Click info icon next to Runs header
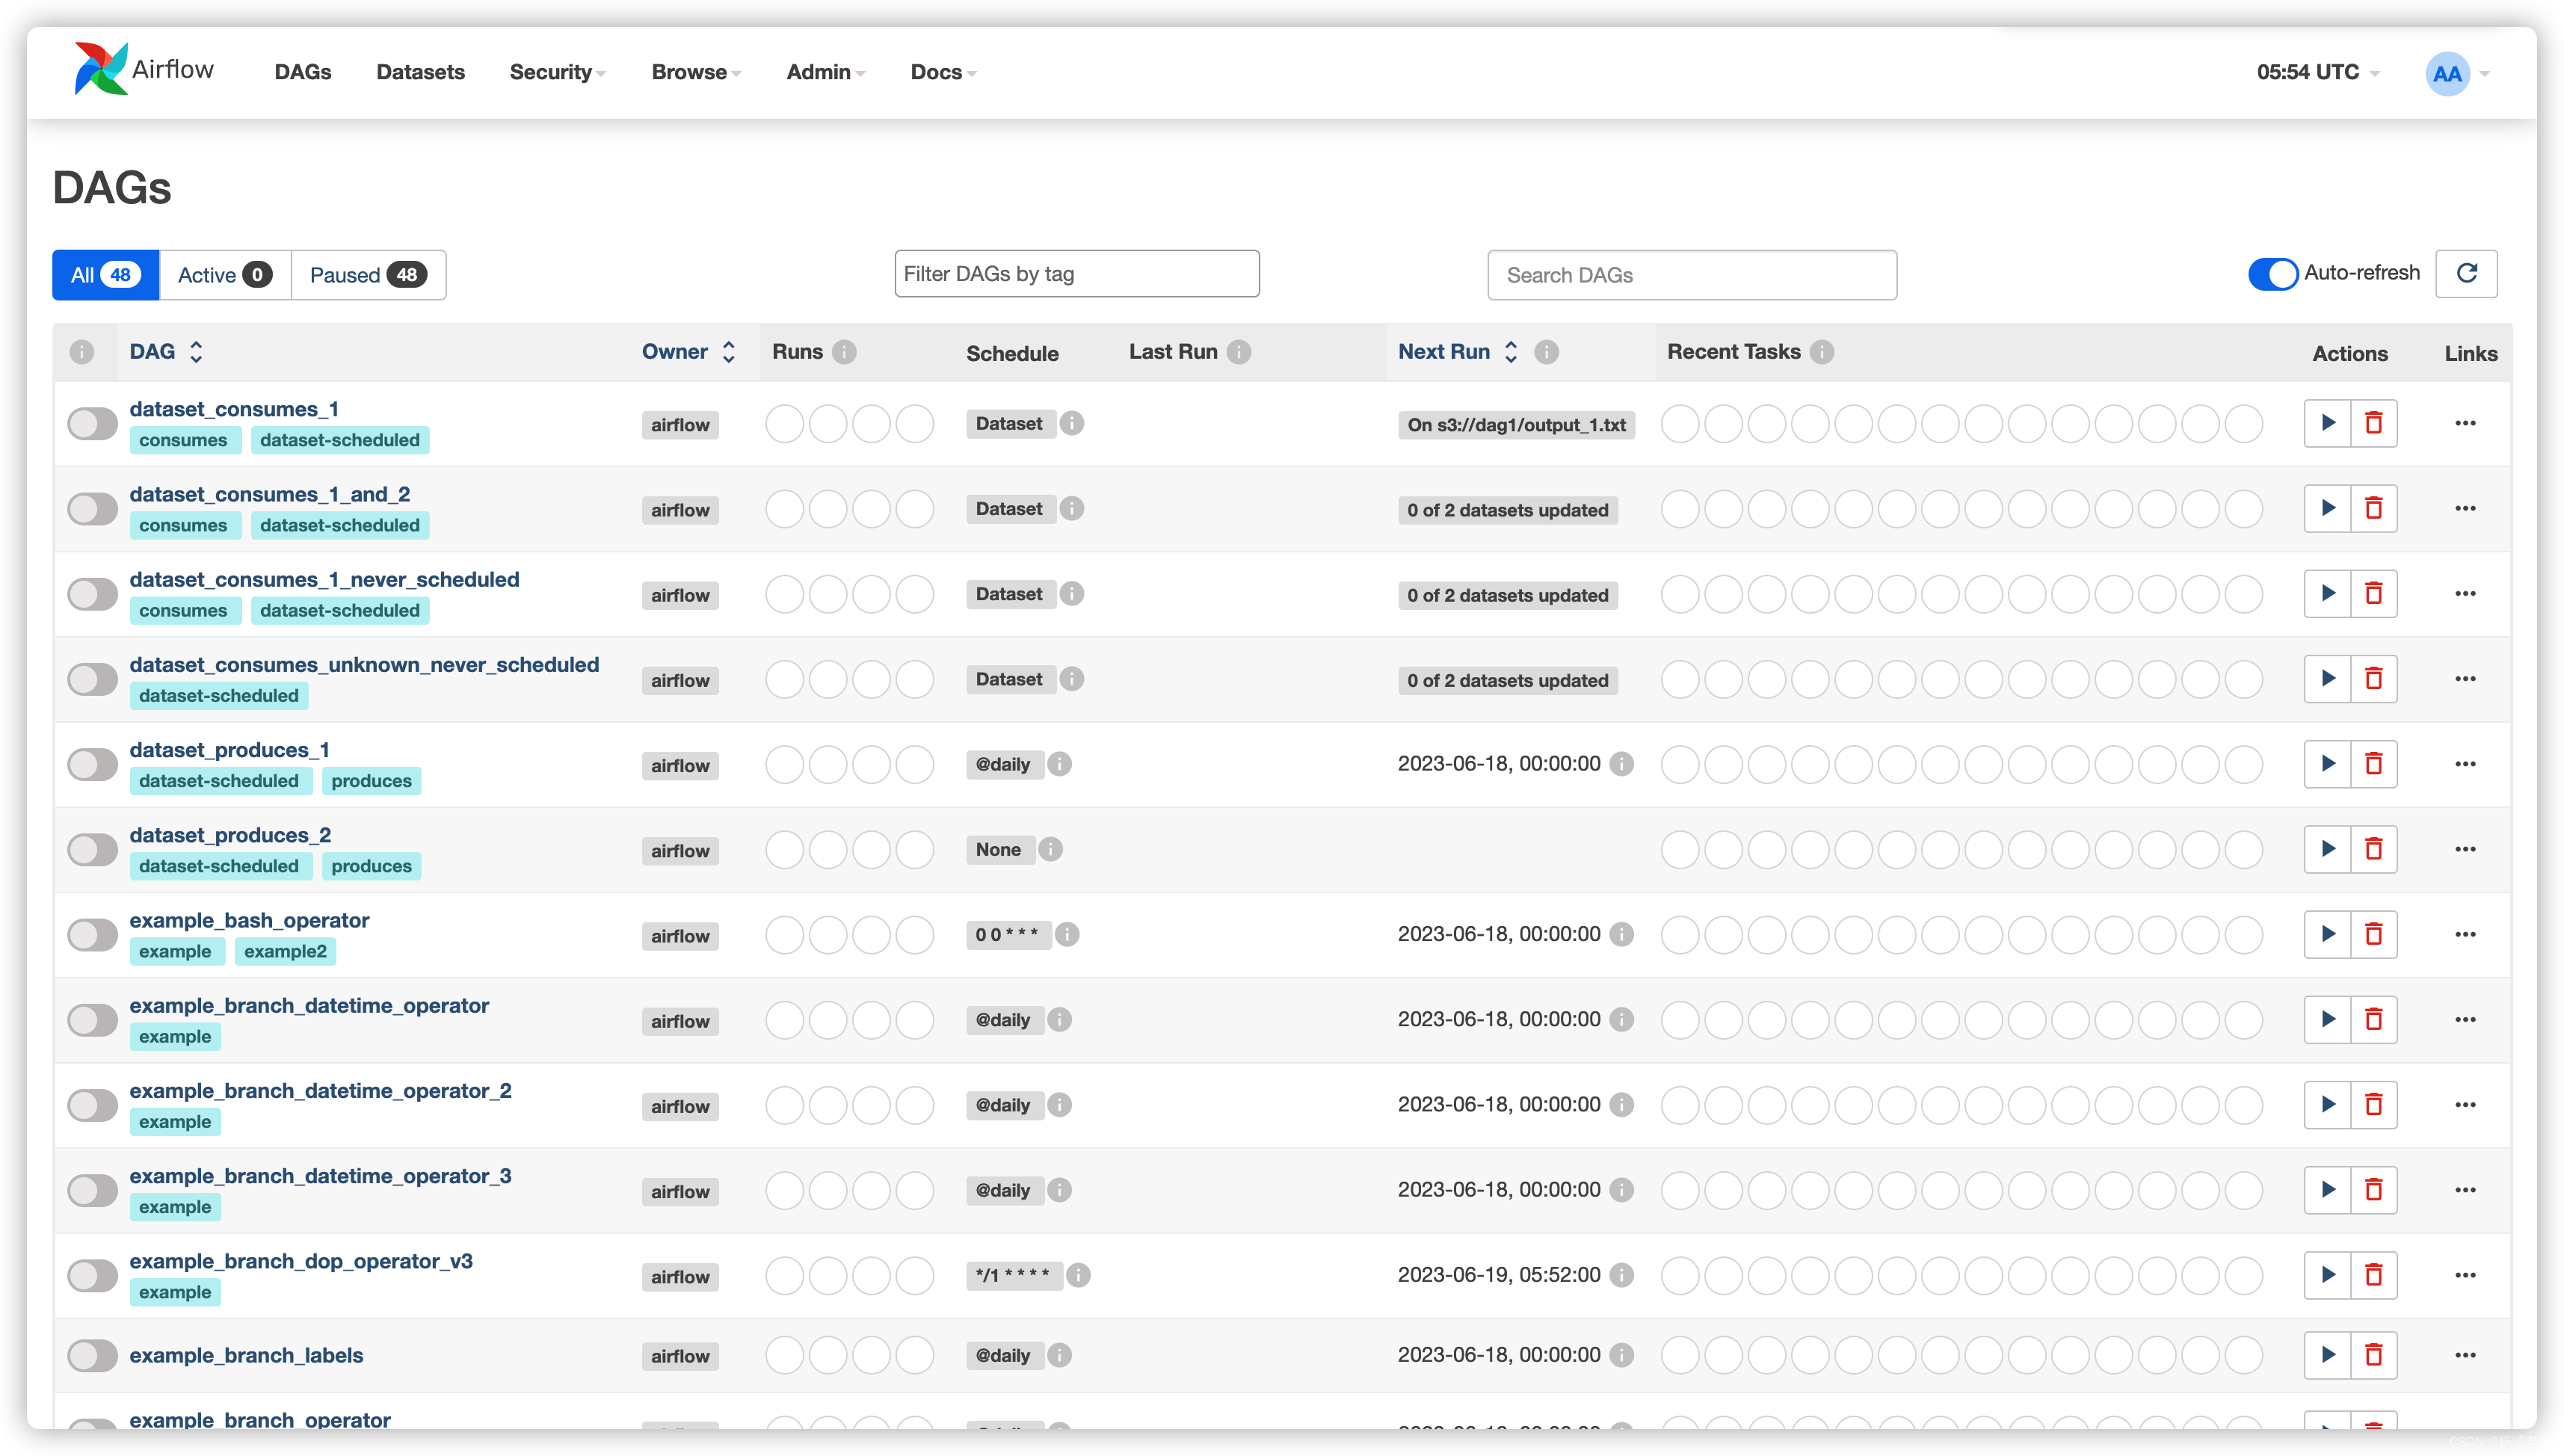The width and height of the screenshot is (2564, 1456). click(x=844, y=352)
